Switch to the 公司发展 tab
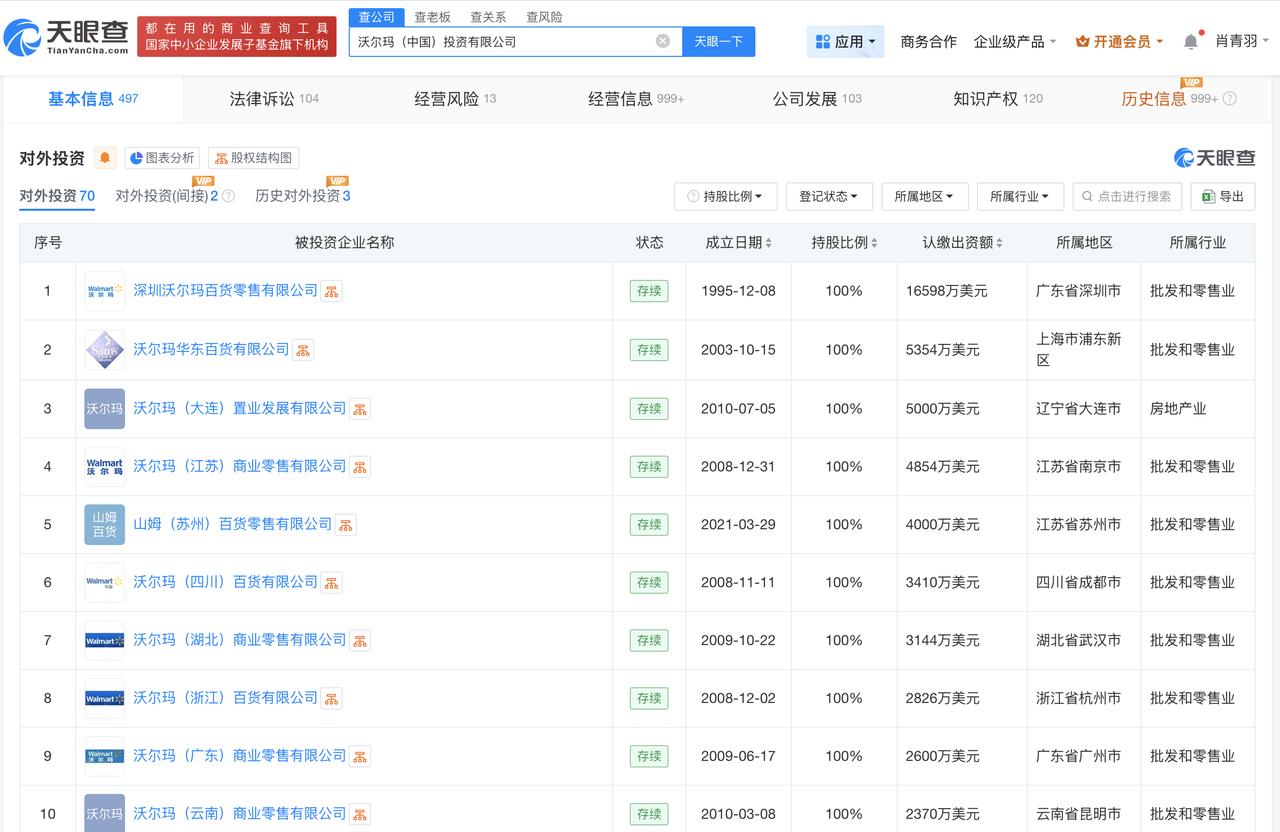The height and width of the screenshot is (832, 1280). point(817,99)
